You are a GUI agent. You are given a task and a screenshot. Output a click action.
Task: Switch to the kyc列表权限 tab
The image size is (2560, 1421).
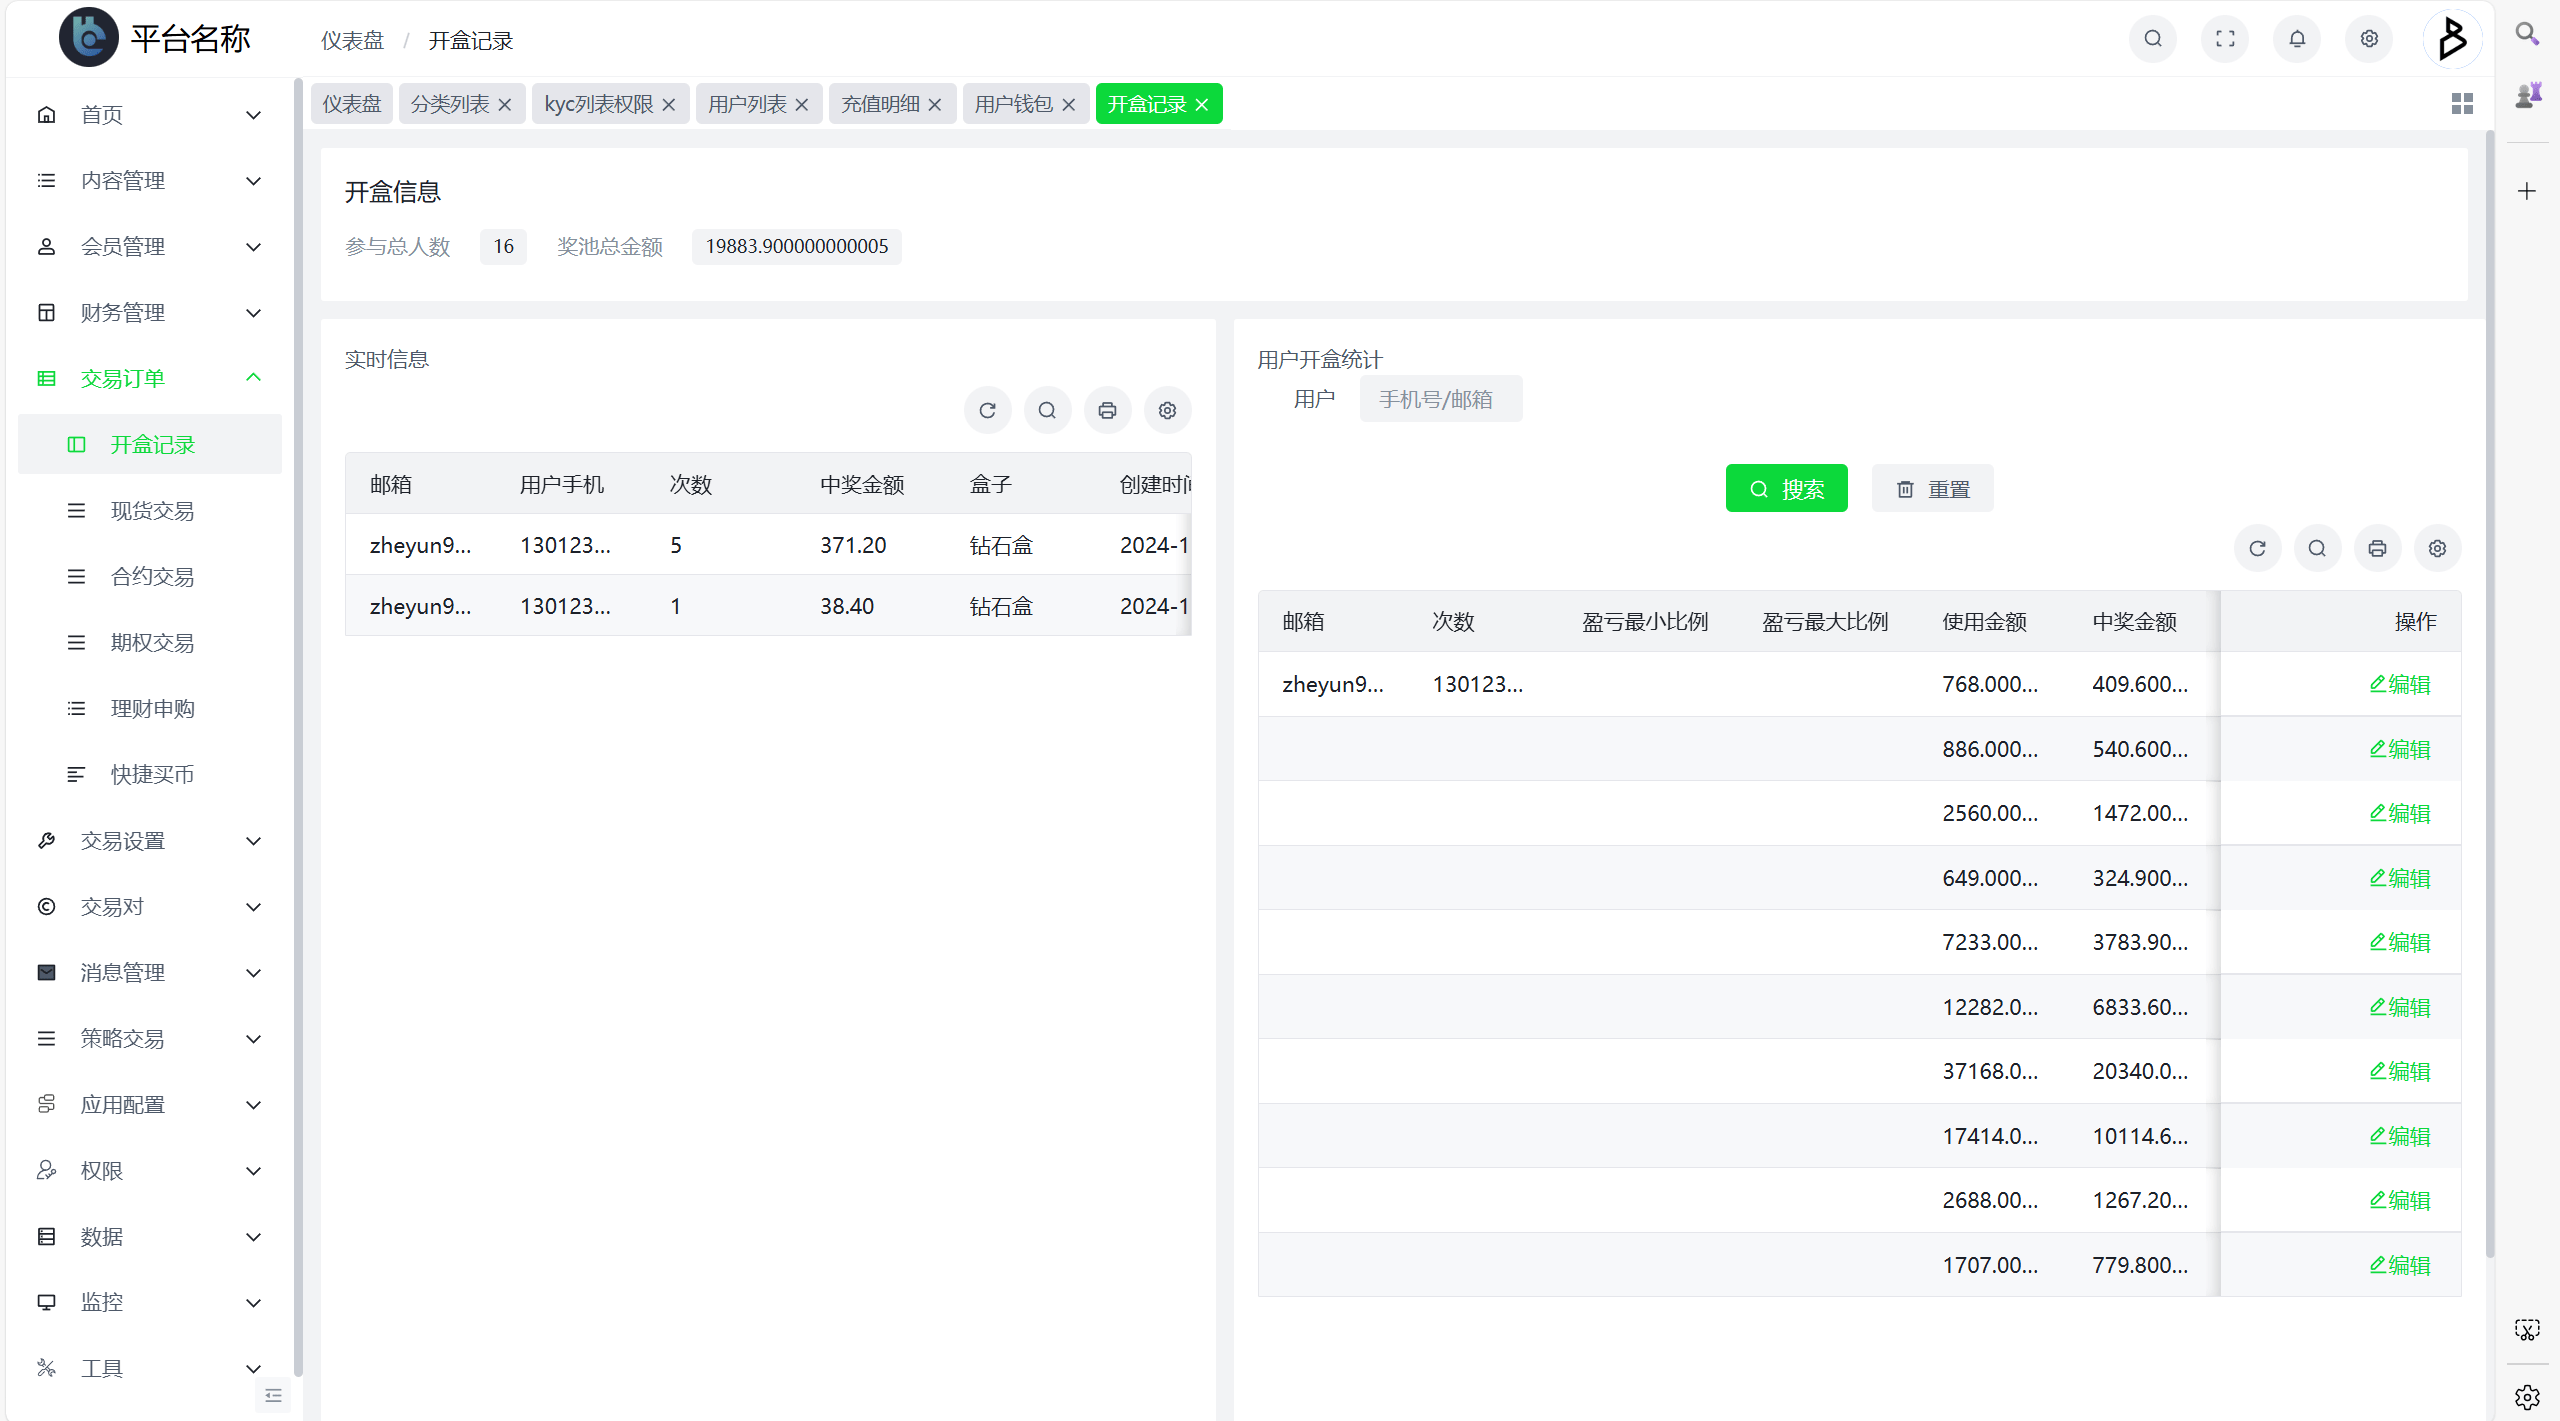coord(598,105)
